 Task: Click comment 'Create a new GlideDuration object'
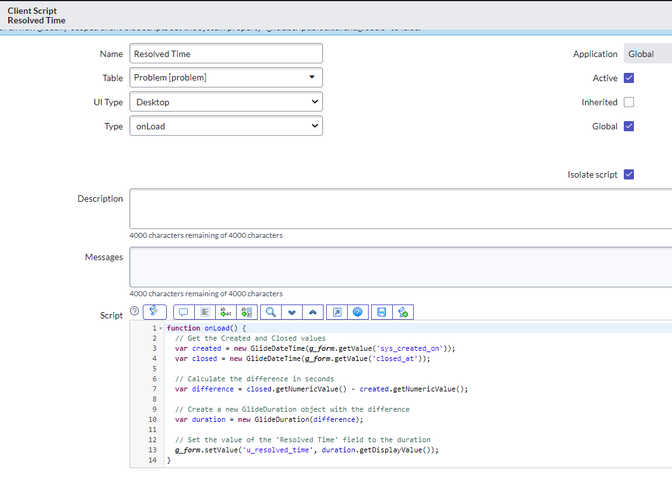point(292,409)
